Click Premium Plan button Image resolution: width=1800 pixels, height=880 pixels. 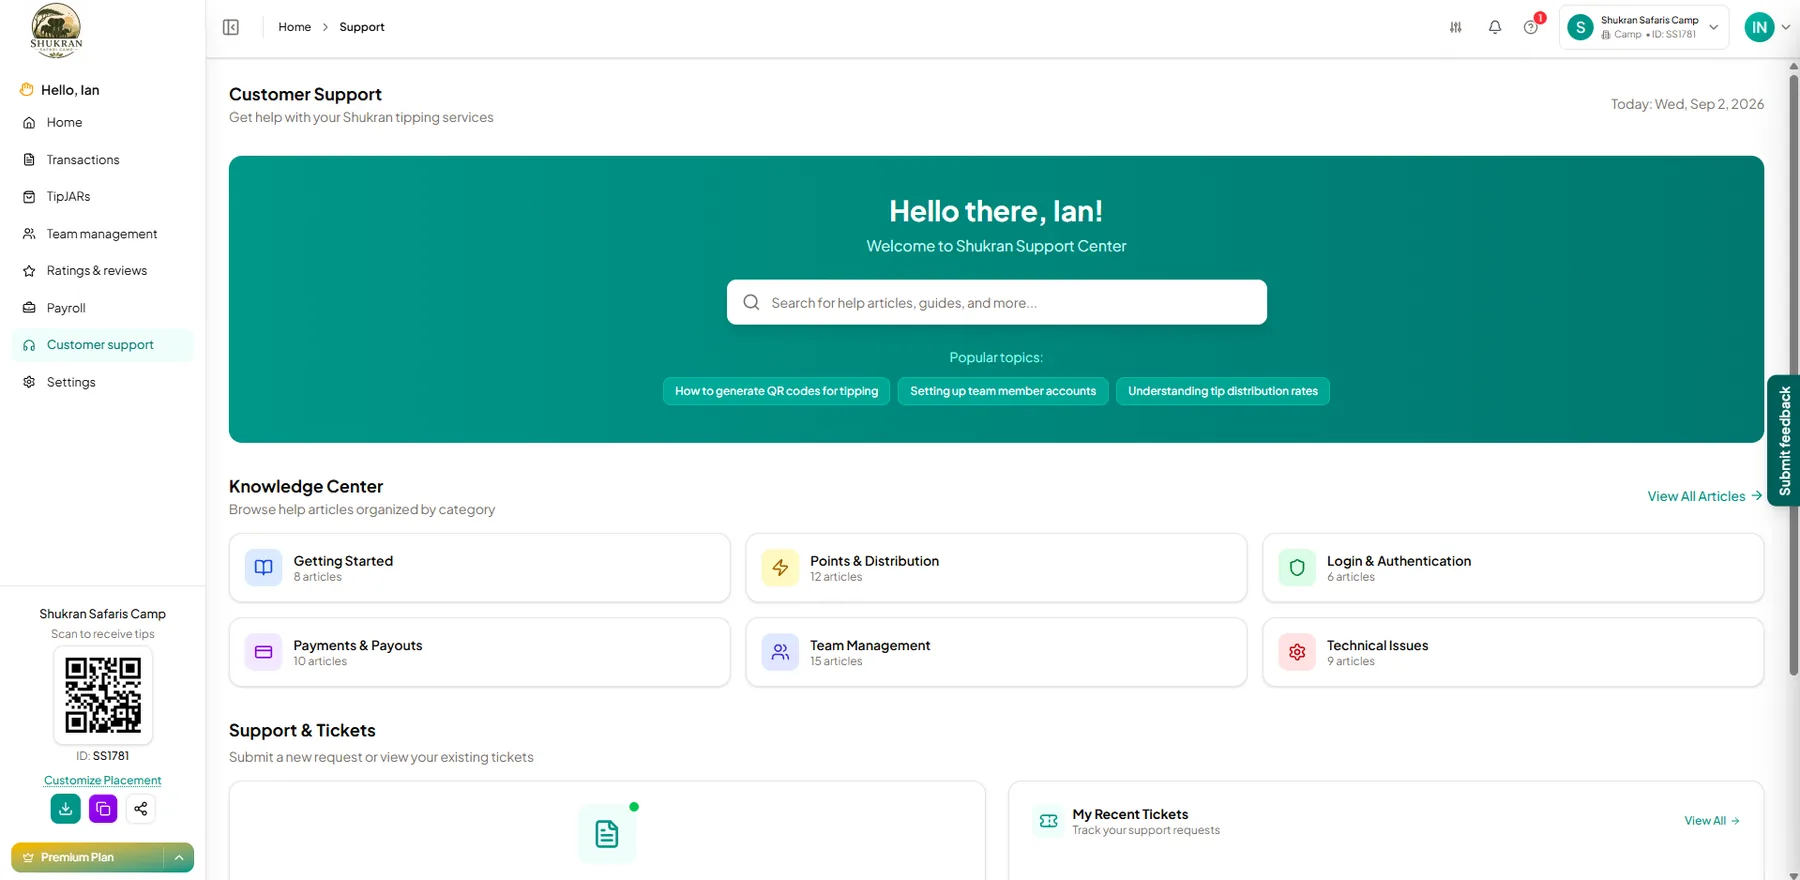pos(87,857)
